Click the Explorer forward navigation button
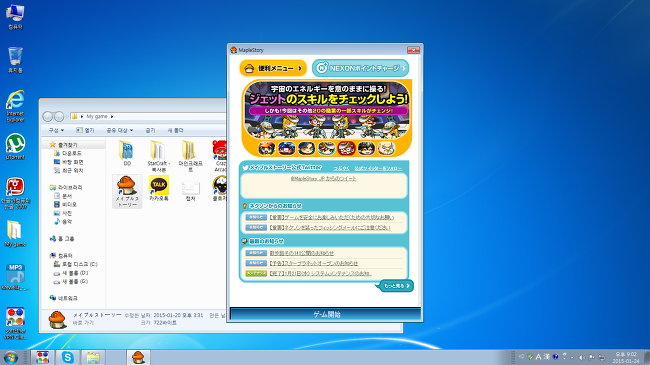Viewport: 650px width, 365px height. 59,117
